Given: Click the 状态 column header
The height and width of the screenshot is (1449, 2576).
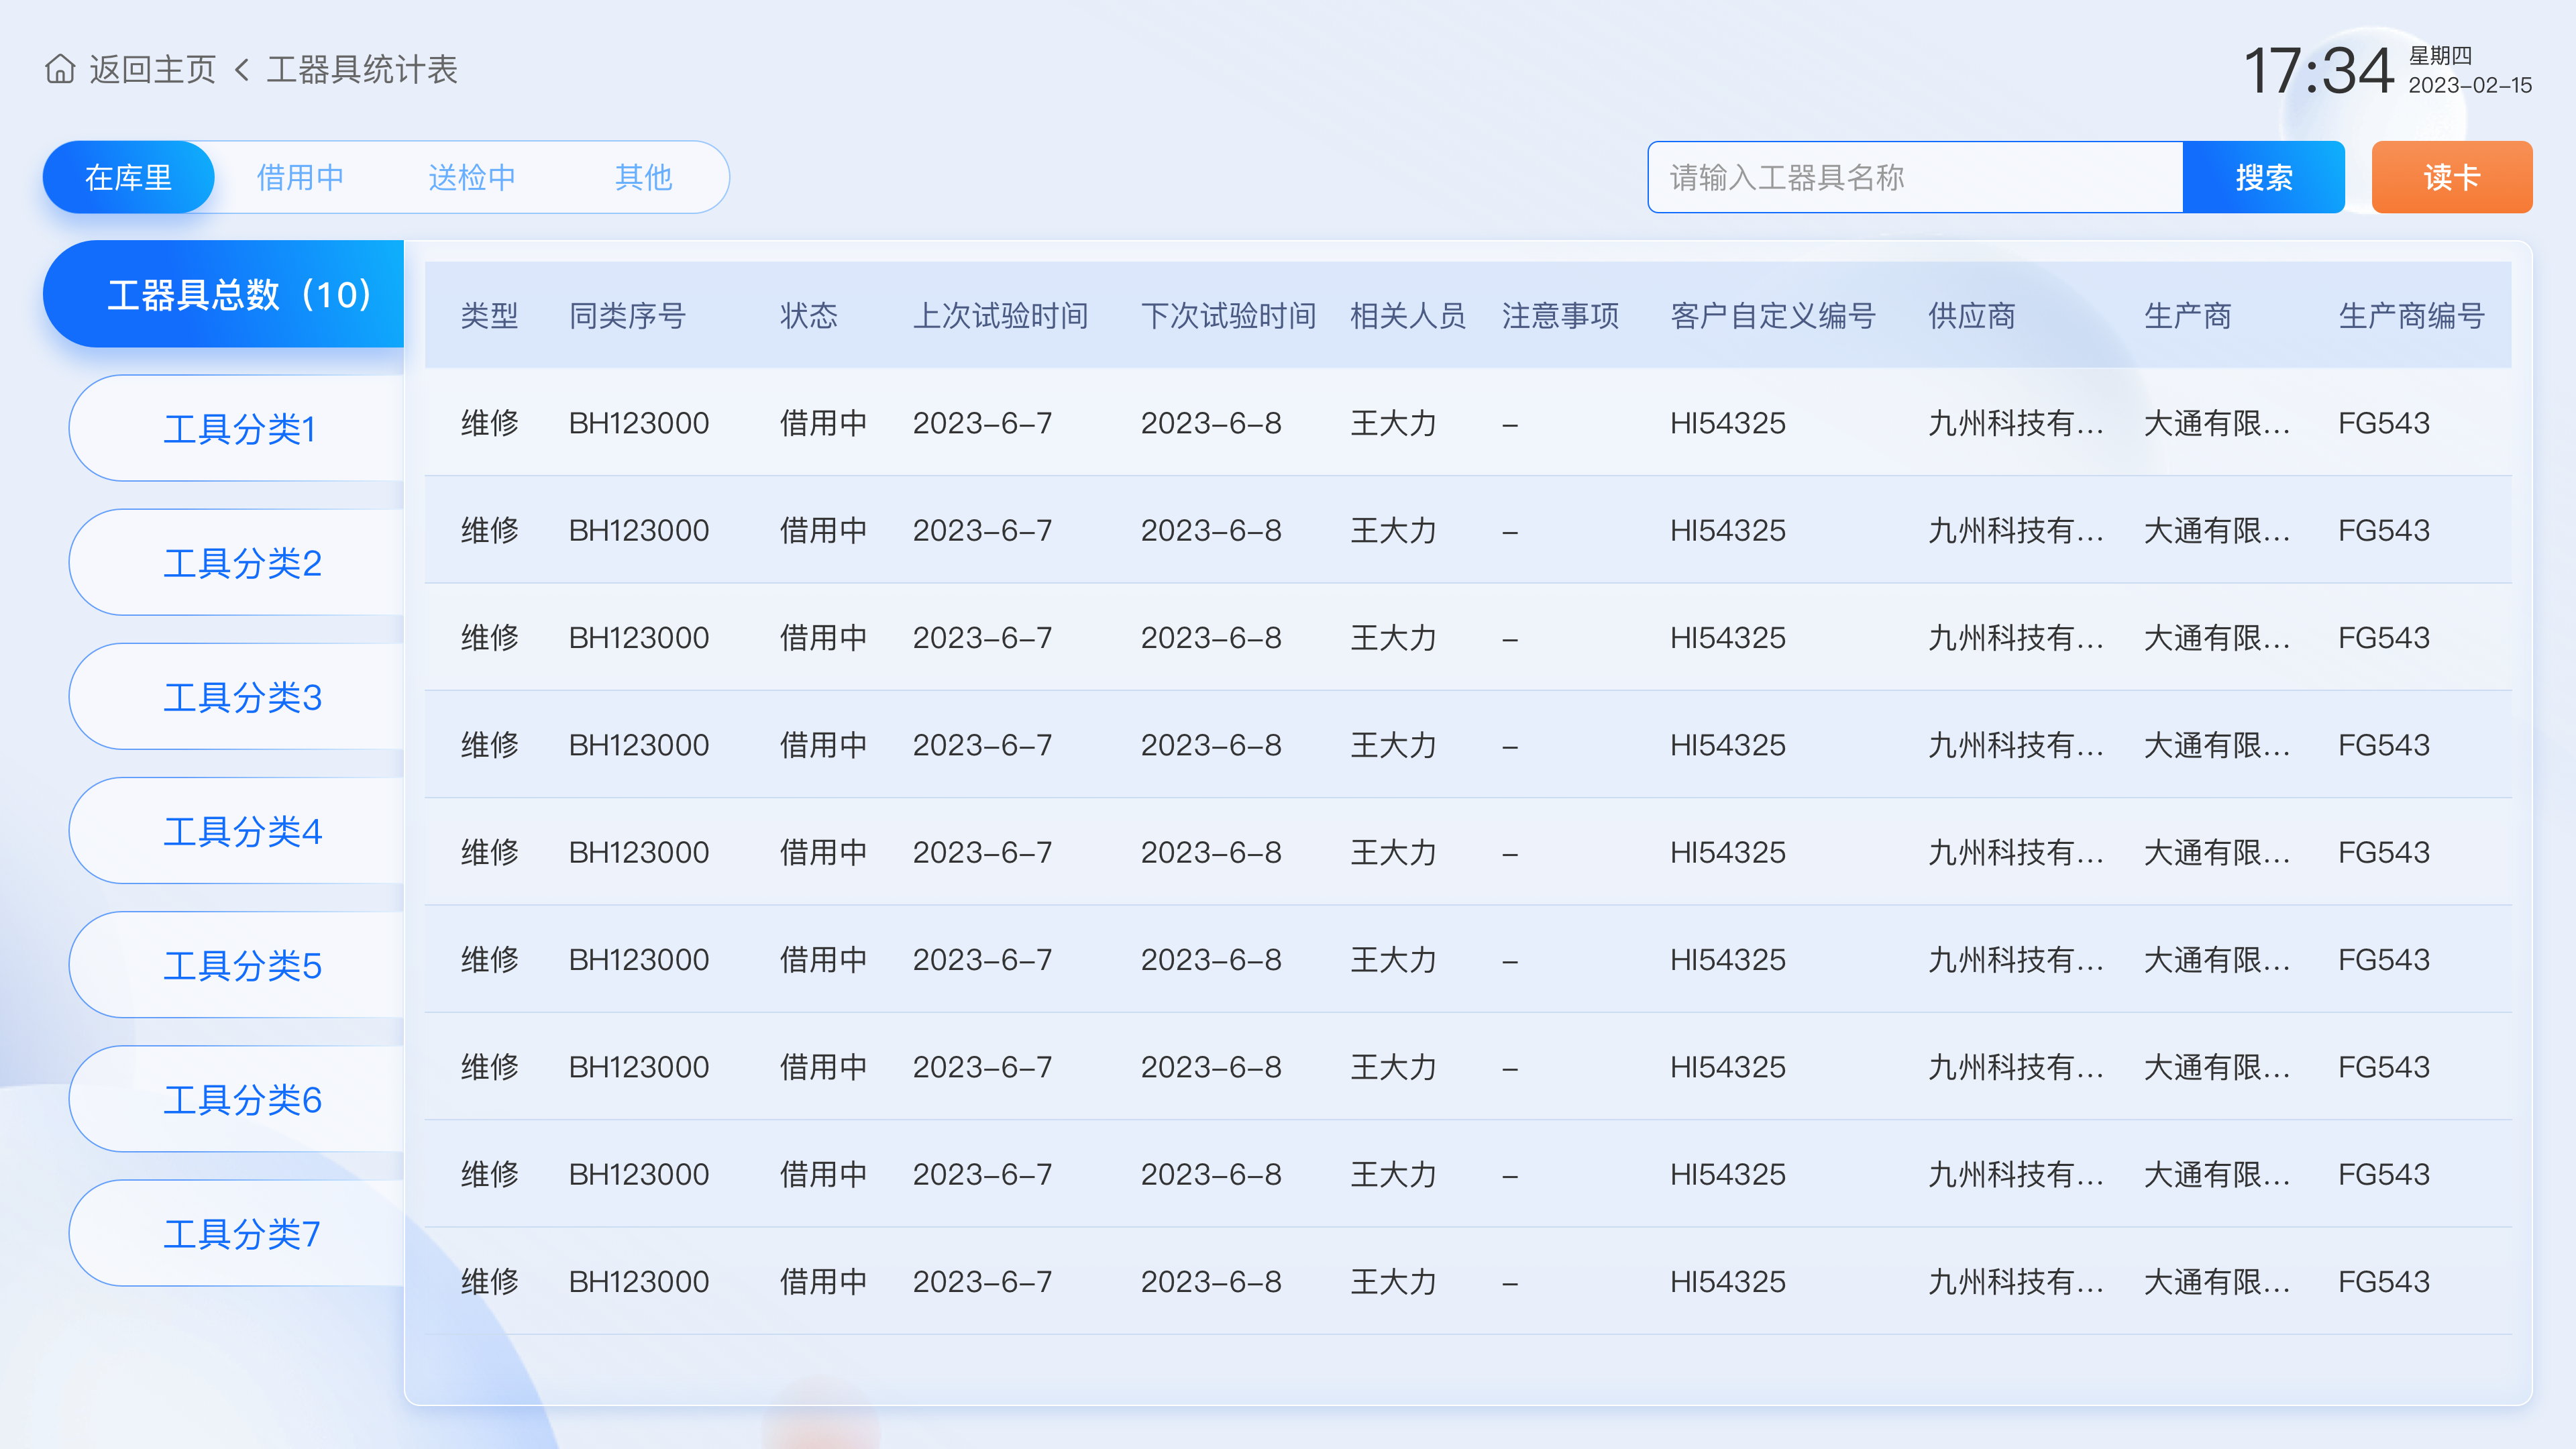Looking at the screenshot, I should click(x=809, y=316).
